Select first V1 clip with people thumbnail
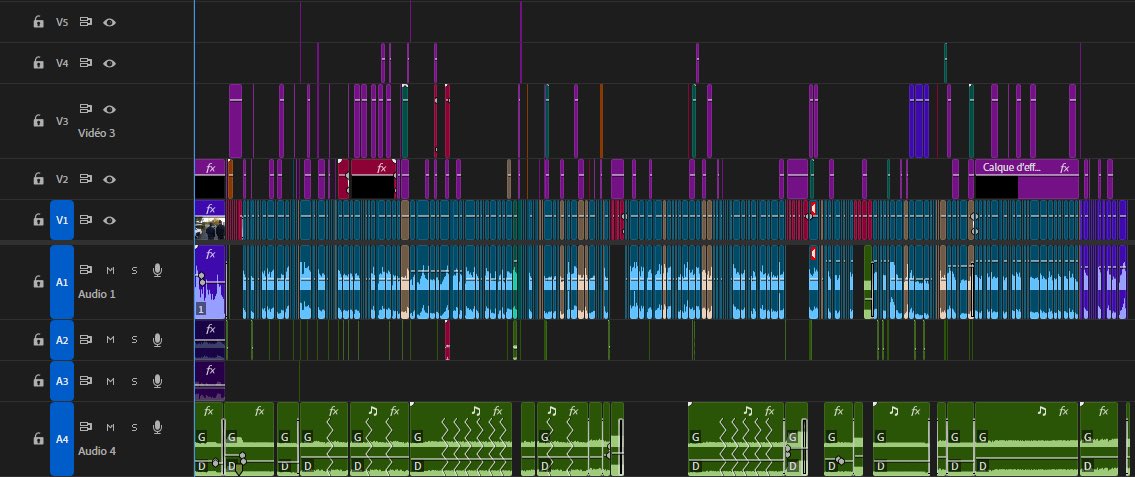Viewport: 1135px width, 477px height. pos(210,220)
